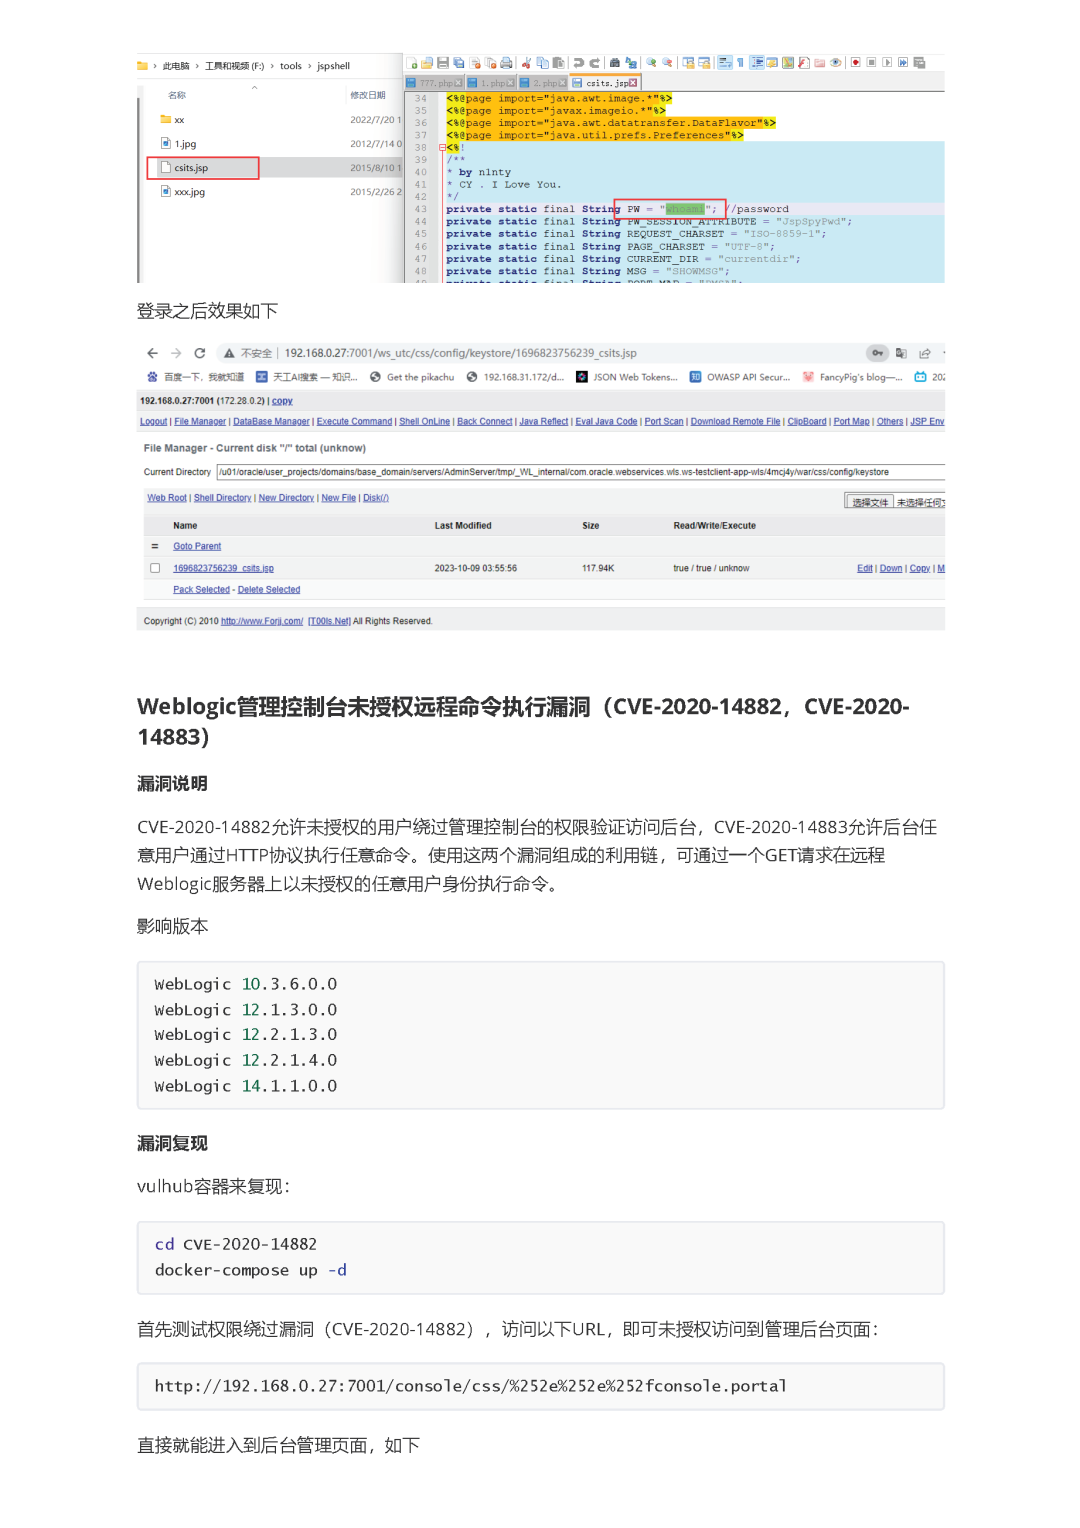
Task: Open the Get the pikachu bookmark
Action: tap(412, 378)
